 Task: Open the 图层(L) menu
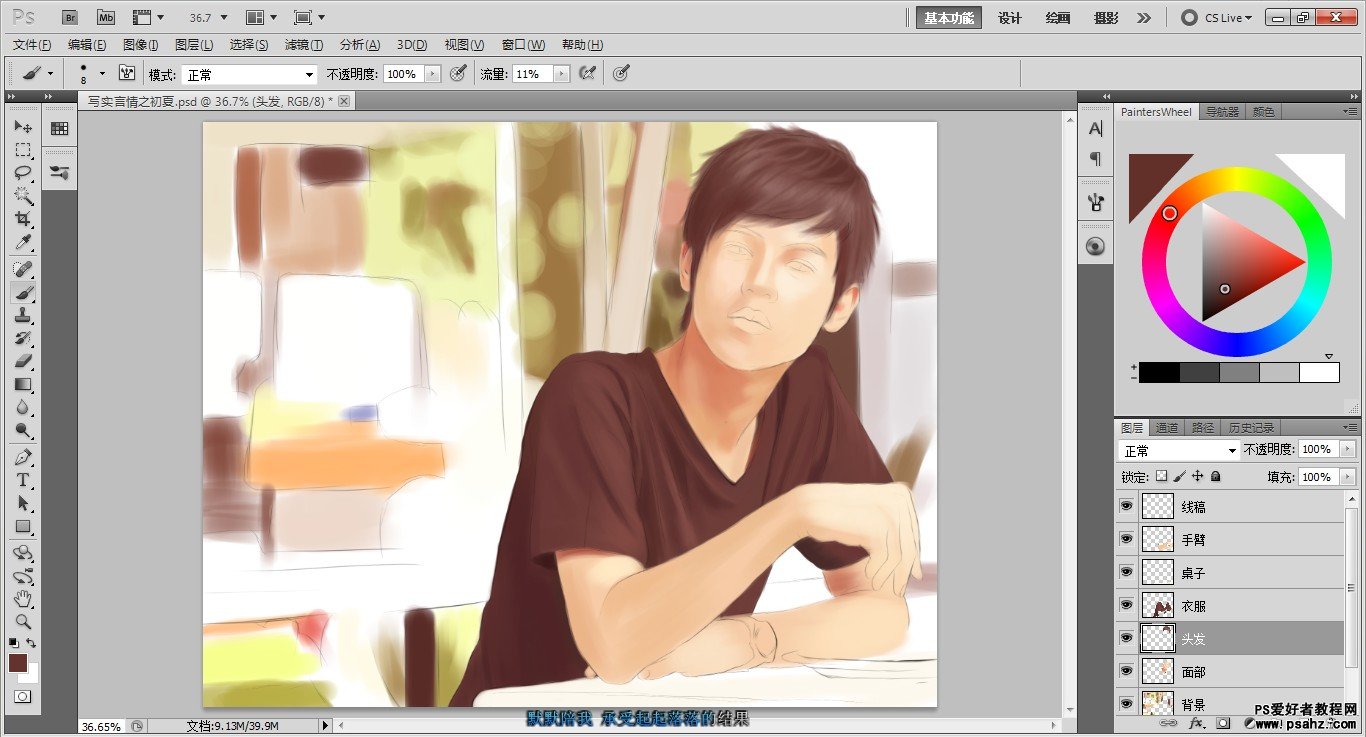click(x=194, y=45)
